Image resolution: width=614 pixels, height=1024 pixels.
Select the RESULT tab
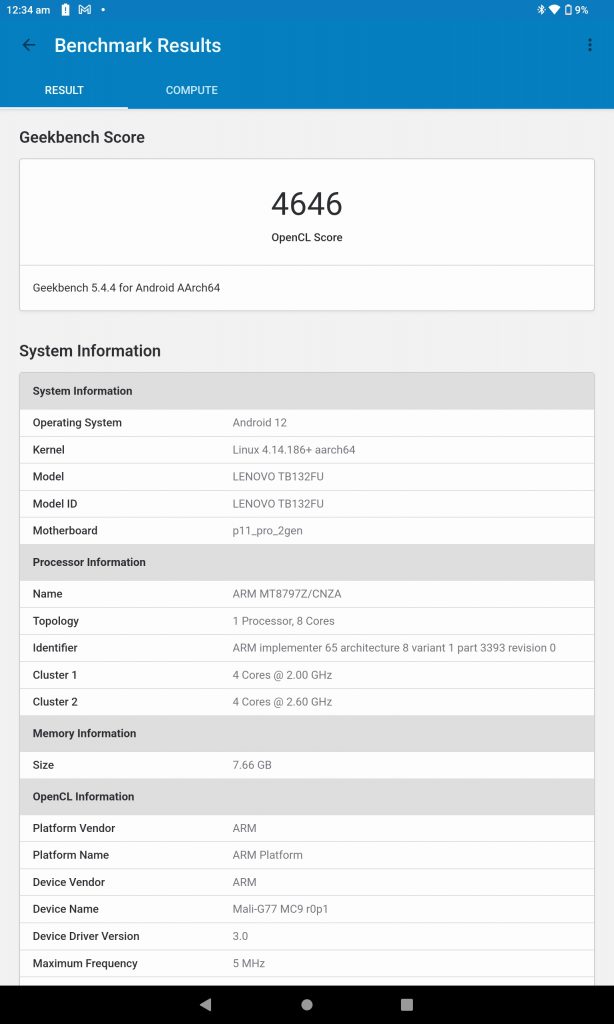click(x=64, y=90)
